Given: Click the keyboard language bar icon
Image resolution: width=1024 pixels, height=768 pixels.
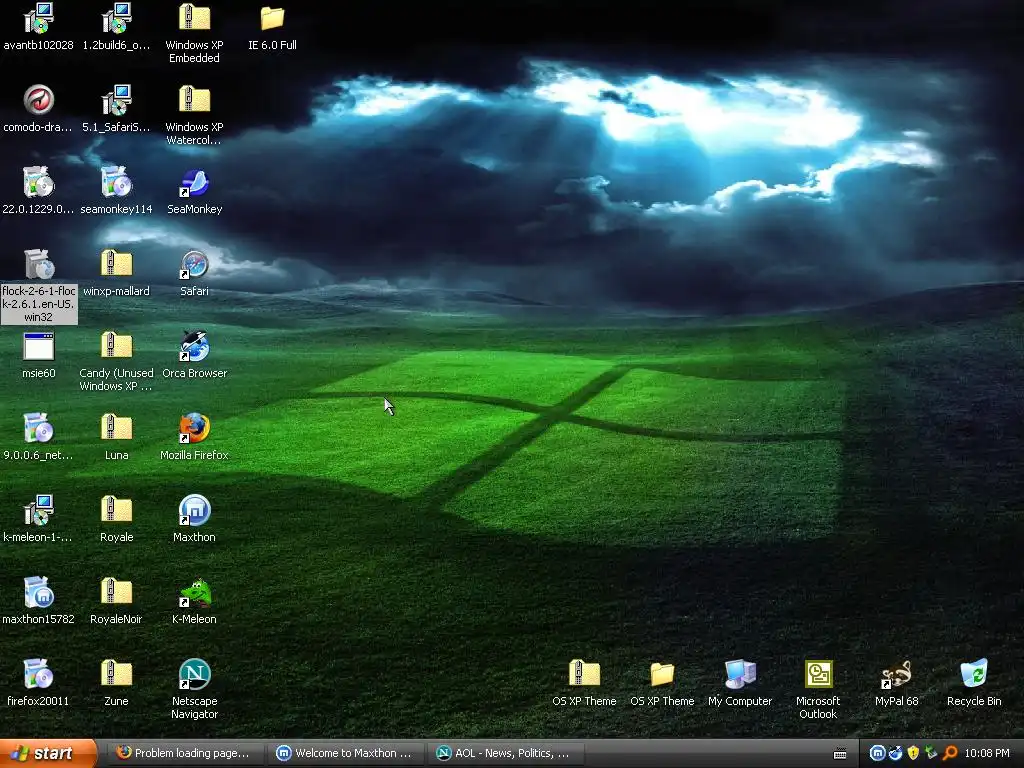Looking at the screenshot, I should 840,754.
